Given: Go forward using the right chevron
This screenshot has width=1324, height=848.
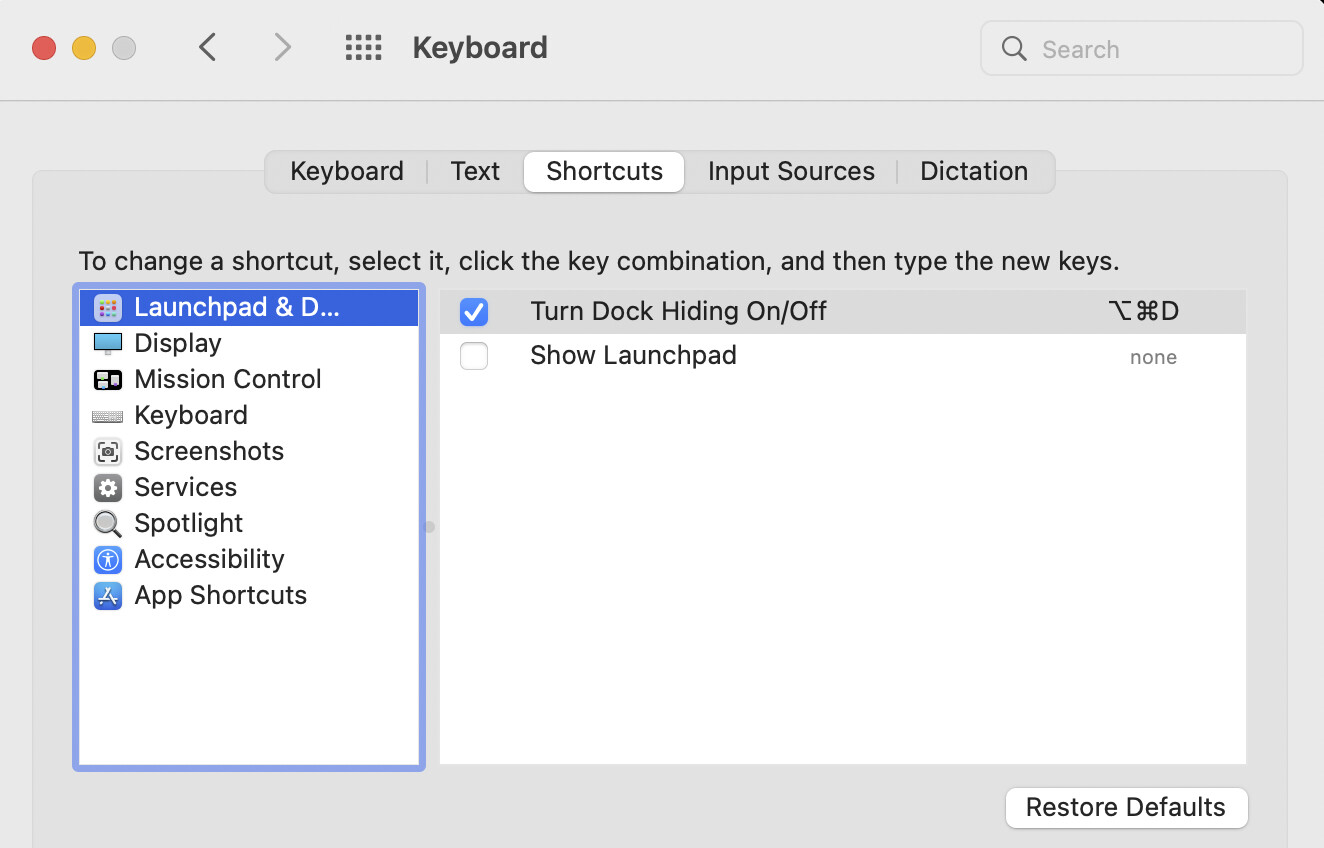Looking at the screenshot, I should 283,47.
